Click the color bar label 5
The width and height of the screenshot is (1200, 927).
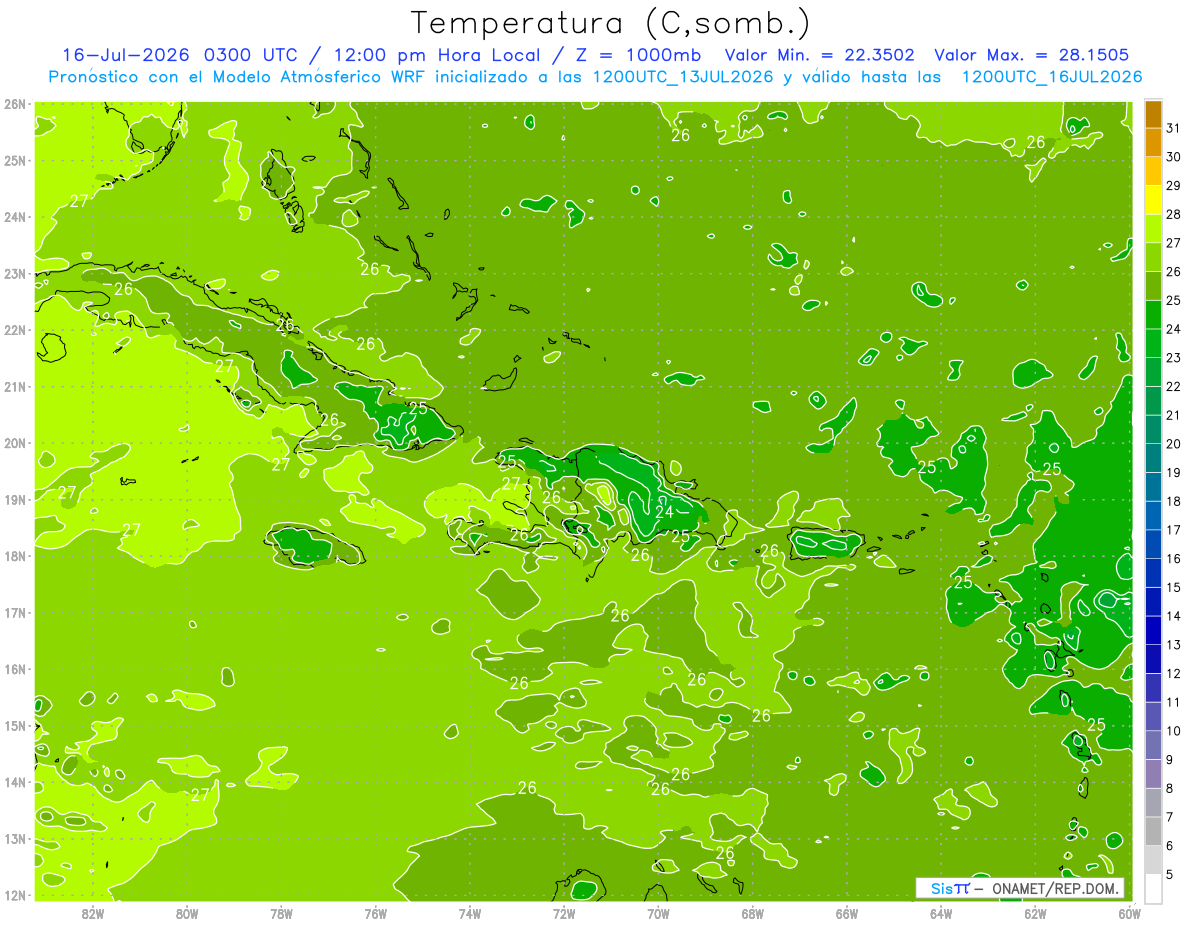click(1170, 874)
